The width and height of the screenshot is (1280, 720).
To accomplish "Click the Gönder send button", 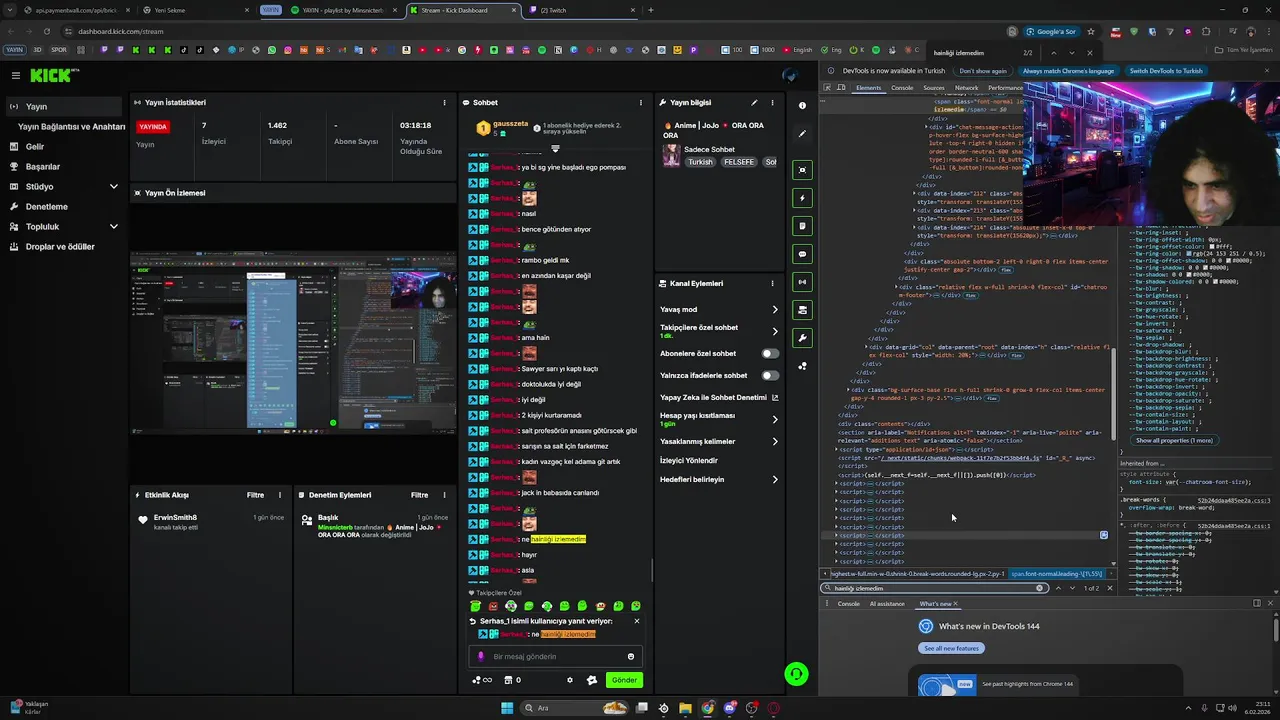I will click(624, 680).
